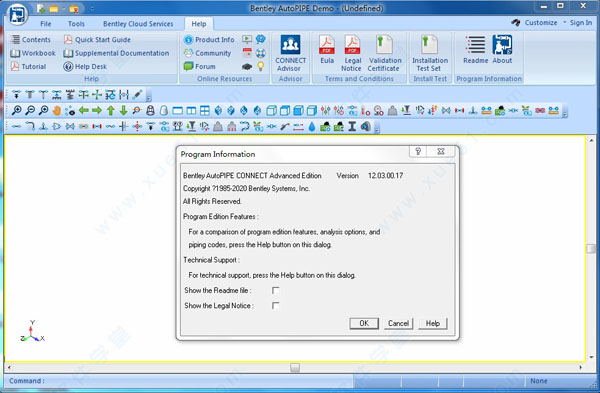Open the Tools tab
The height and width of the screenshot is (393, 600).
(76, 24)
